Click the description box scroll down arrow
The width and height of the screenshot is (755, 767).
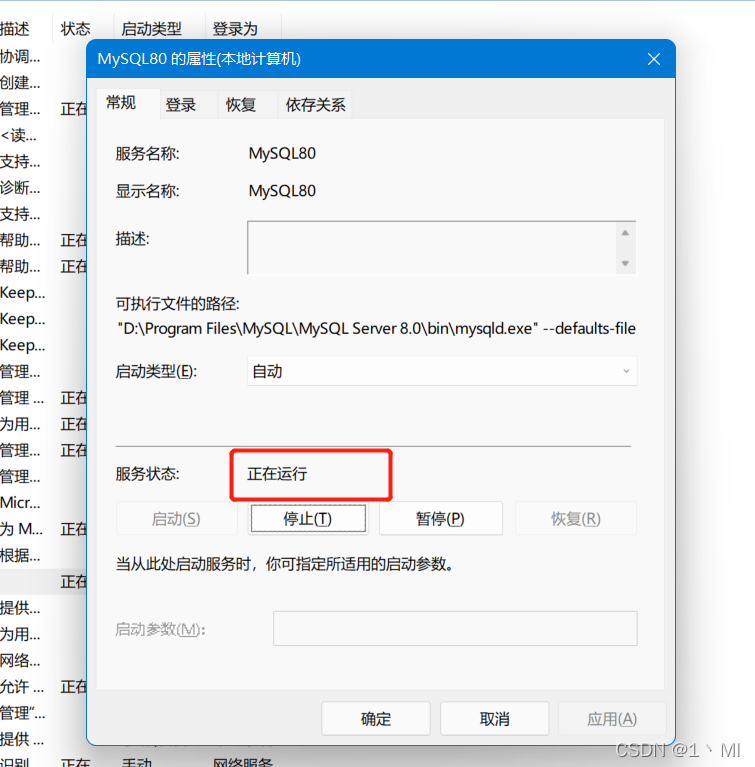click(x=625, y=263)
